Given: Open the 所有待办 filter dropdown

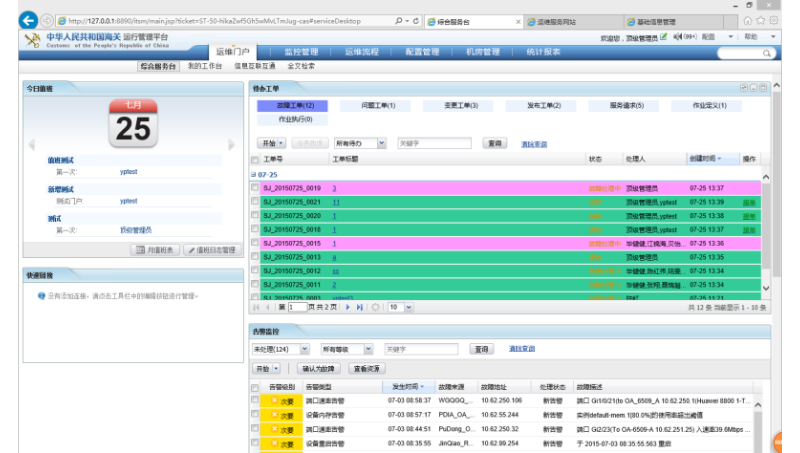Looking at the screenshot, I should coord(382,143).
